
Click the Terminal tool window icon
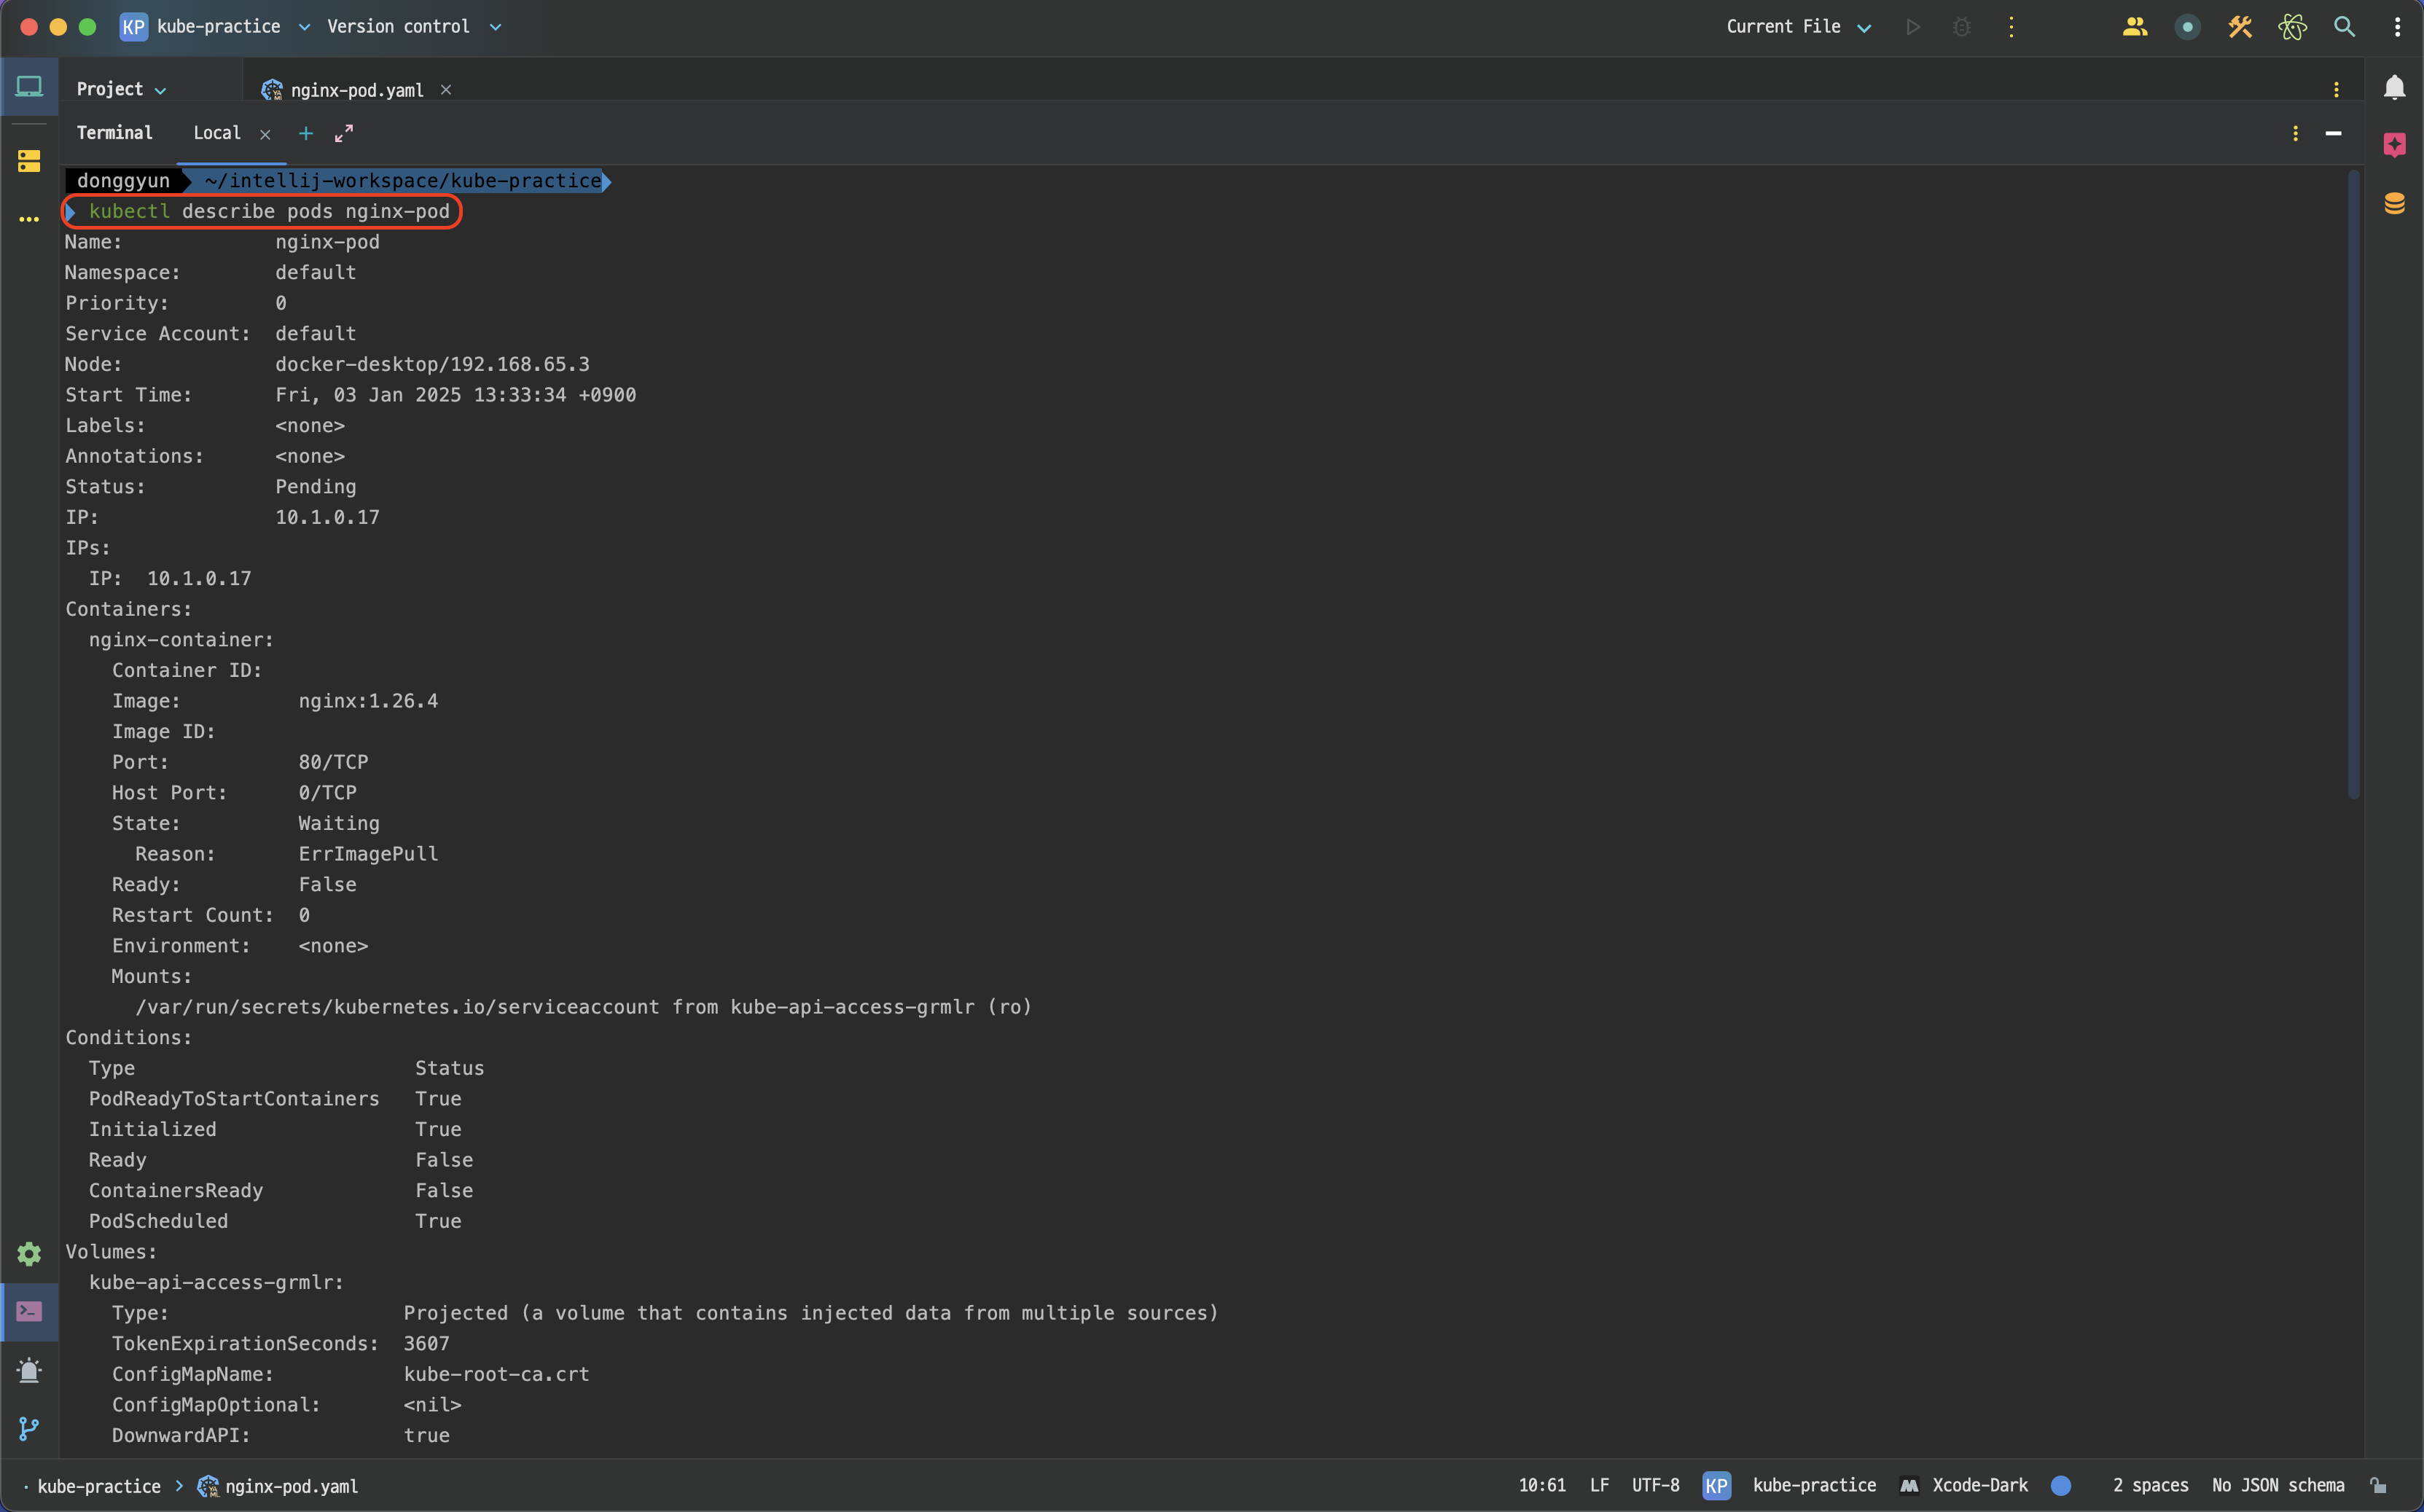(29, 1311)
